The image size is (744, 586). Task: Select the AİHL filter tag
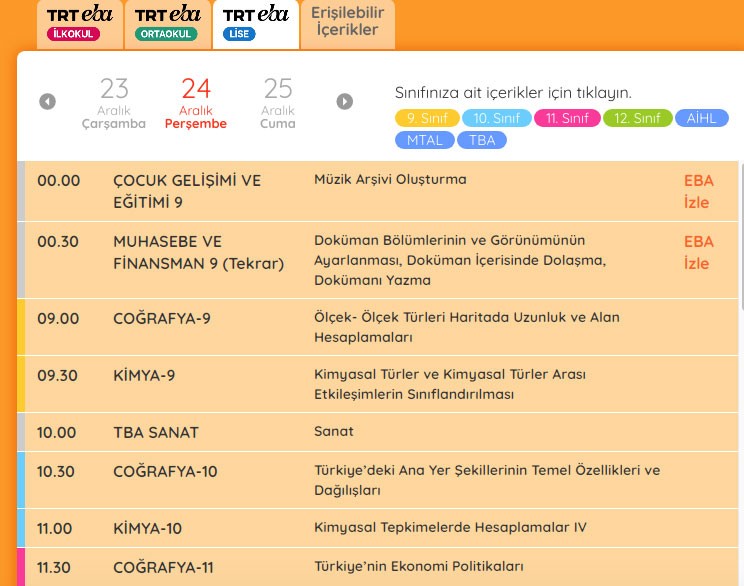tap(703, 118)
